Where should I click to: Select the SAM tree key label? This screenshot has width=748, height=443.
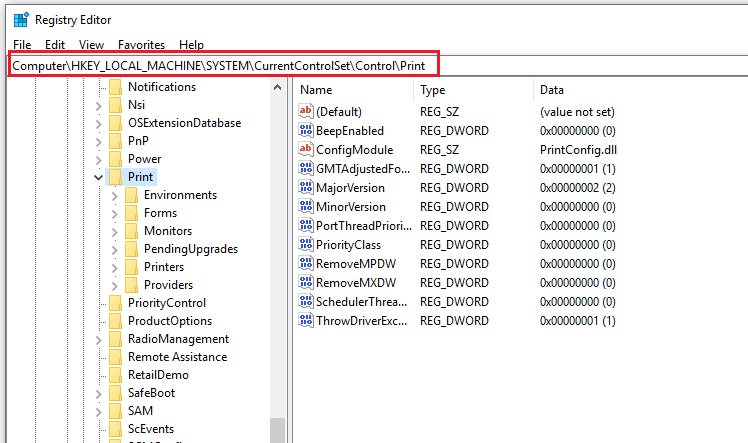tap(140, 411)
